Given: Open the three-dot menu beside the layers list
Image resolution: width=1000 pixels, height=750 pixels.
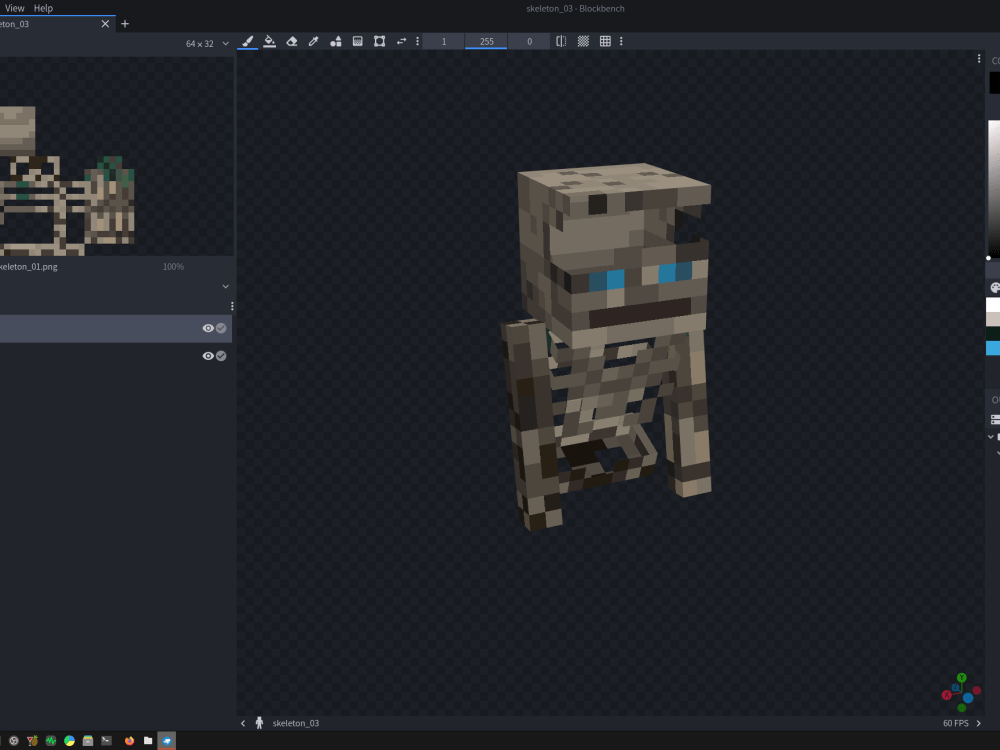Looking at the screenshot, I should 231,304.
